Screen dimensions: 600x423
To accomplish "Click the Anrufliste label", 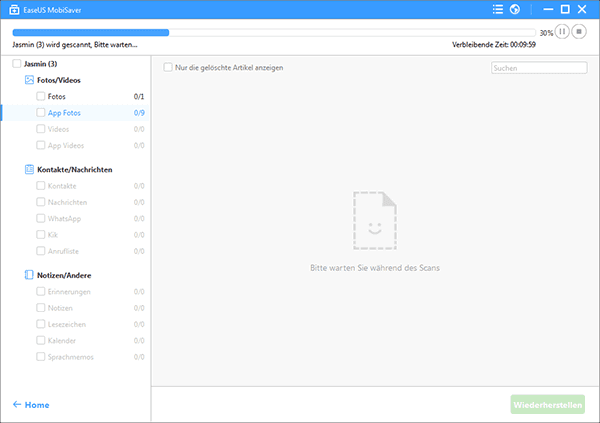I will pyautogui.click(x=63, y=251).
